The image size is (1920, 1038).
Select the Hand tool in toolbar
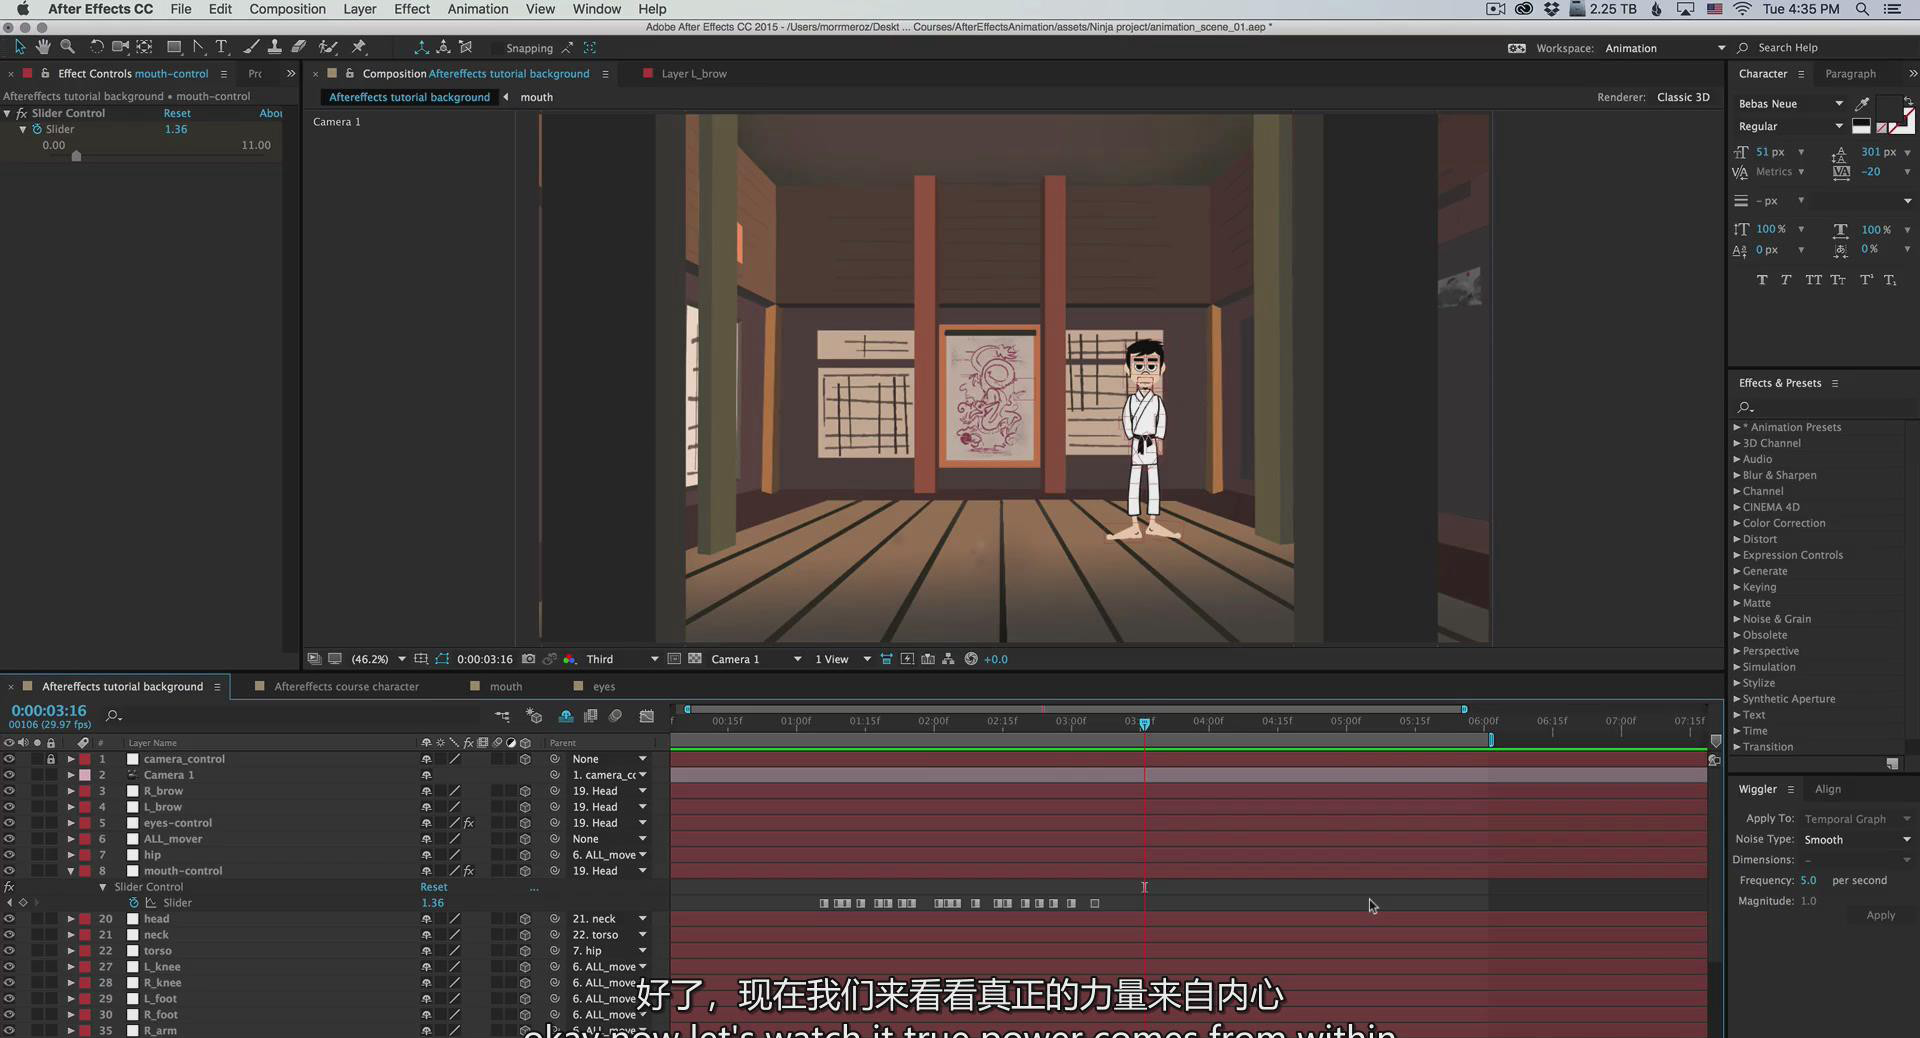[x=43, y=47]
